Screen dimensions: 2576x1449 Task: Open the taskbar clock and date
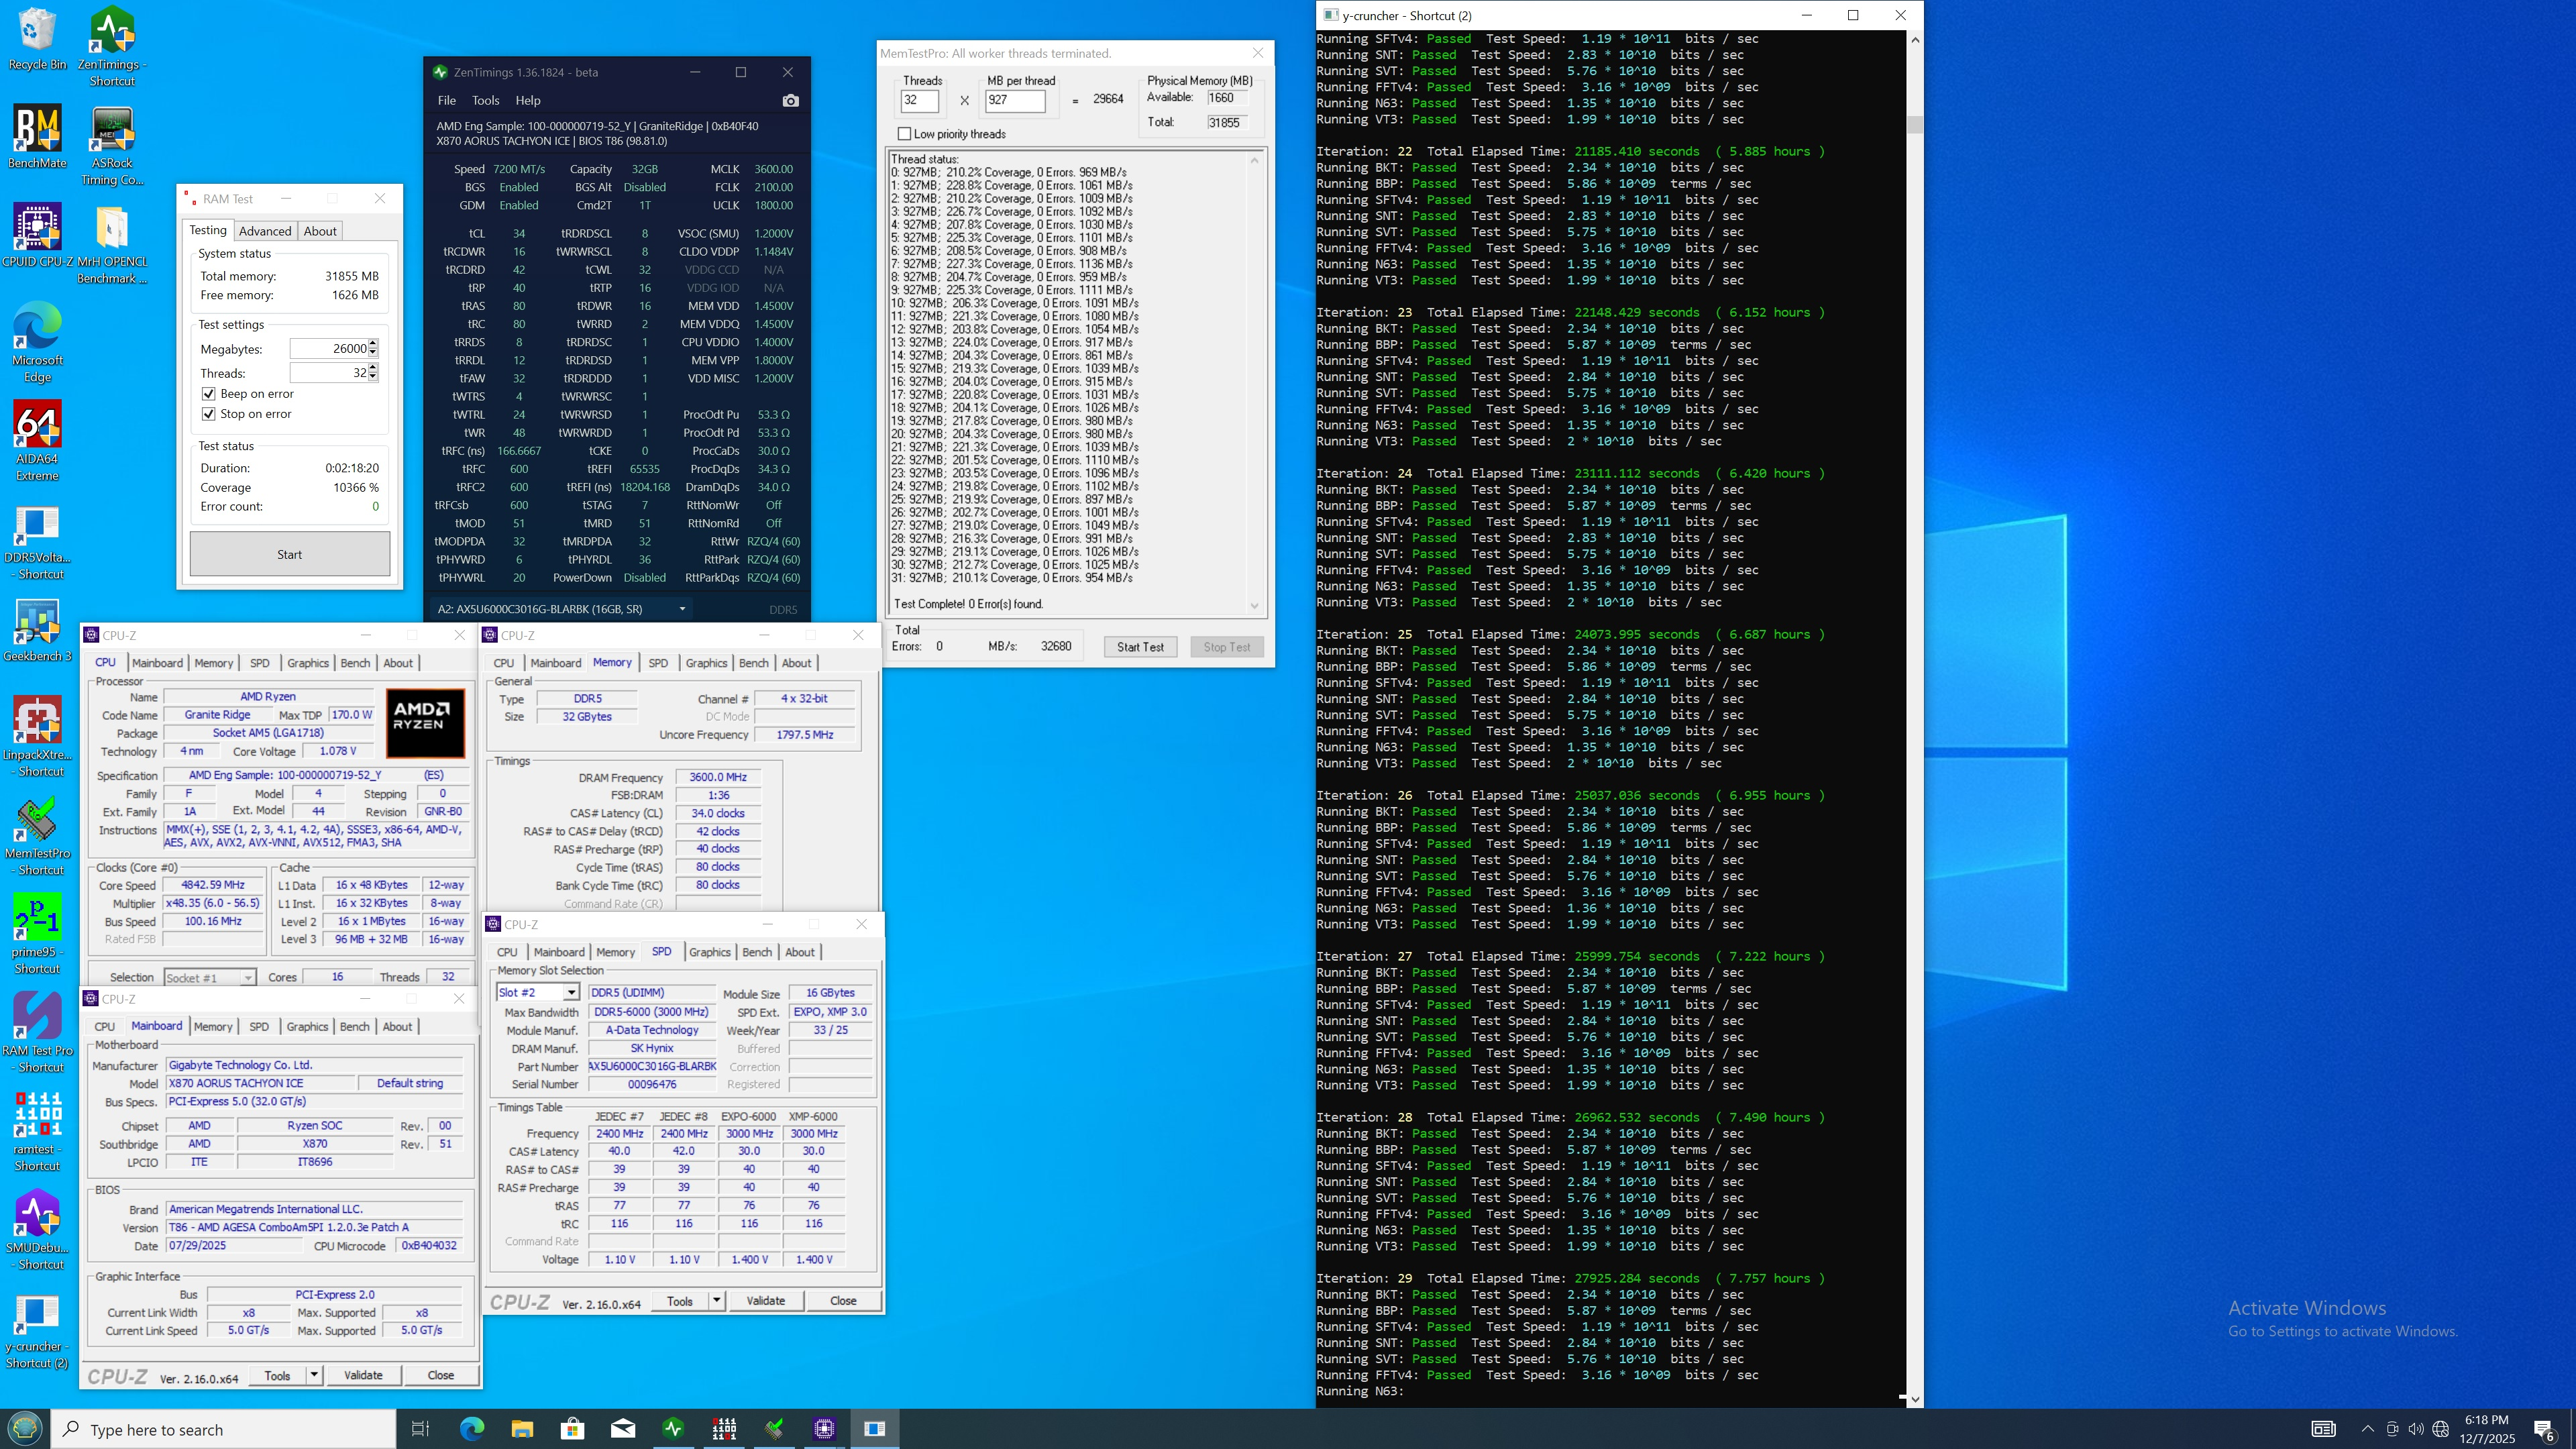tap(2487, 1429)
